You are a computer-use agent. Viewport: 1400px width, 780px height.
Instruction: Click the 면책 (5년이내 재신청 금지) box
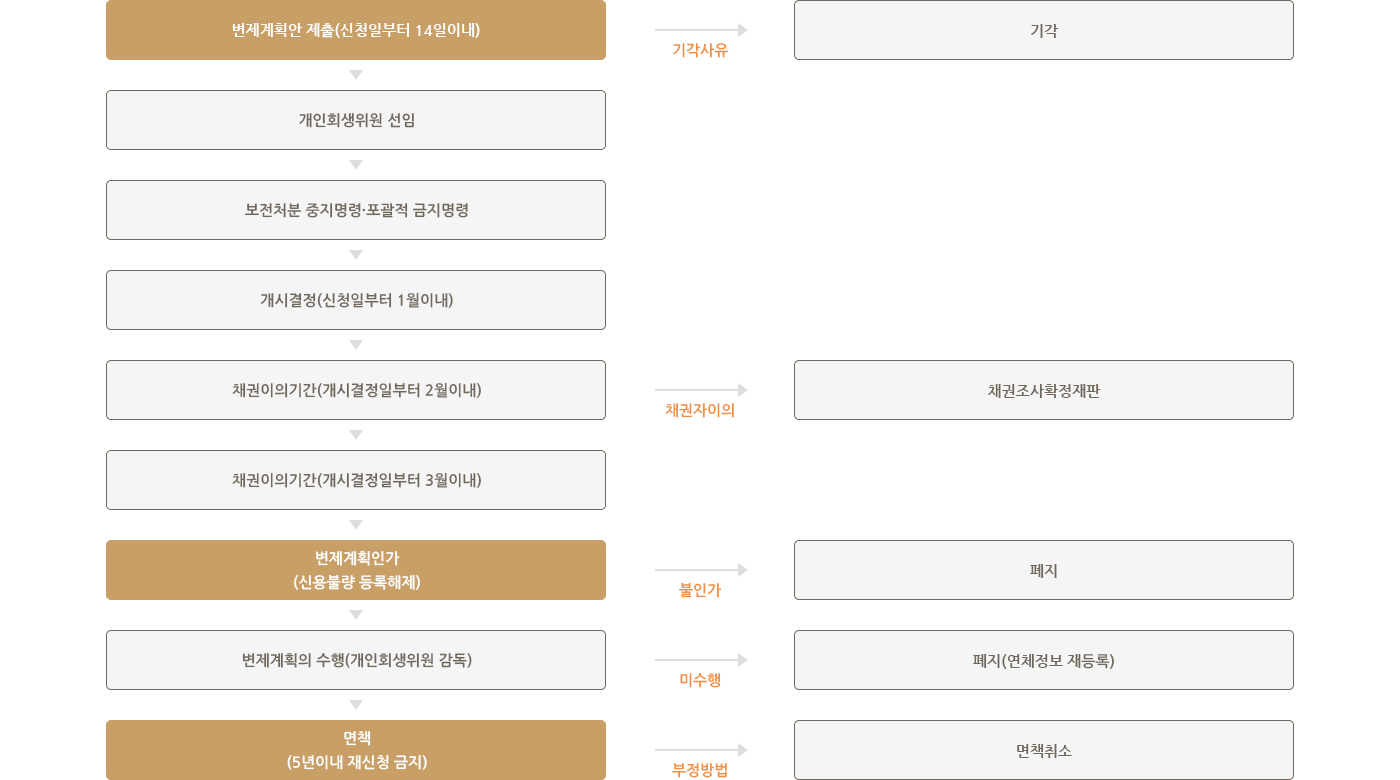tap(356, 750)
